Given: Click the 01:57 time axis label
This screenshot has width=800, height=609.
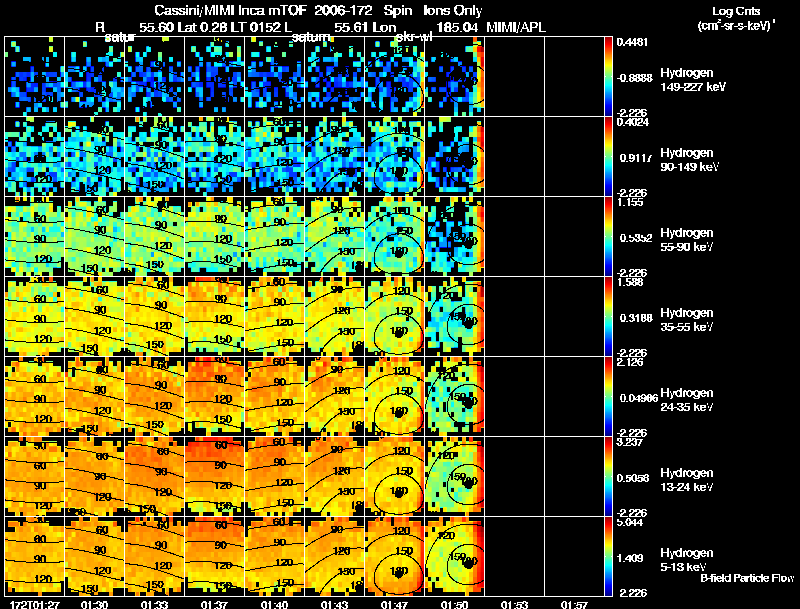Looking at the screenshot, I should [x=574, y=605].
